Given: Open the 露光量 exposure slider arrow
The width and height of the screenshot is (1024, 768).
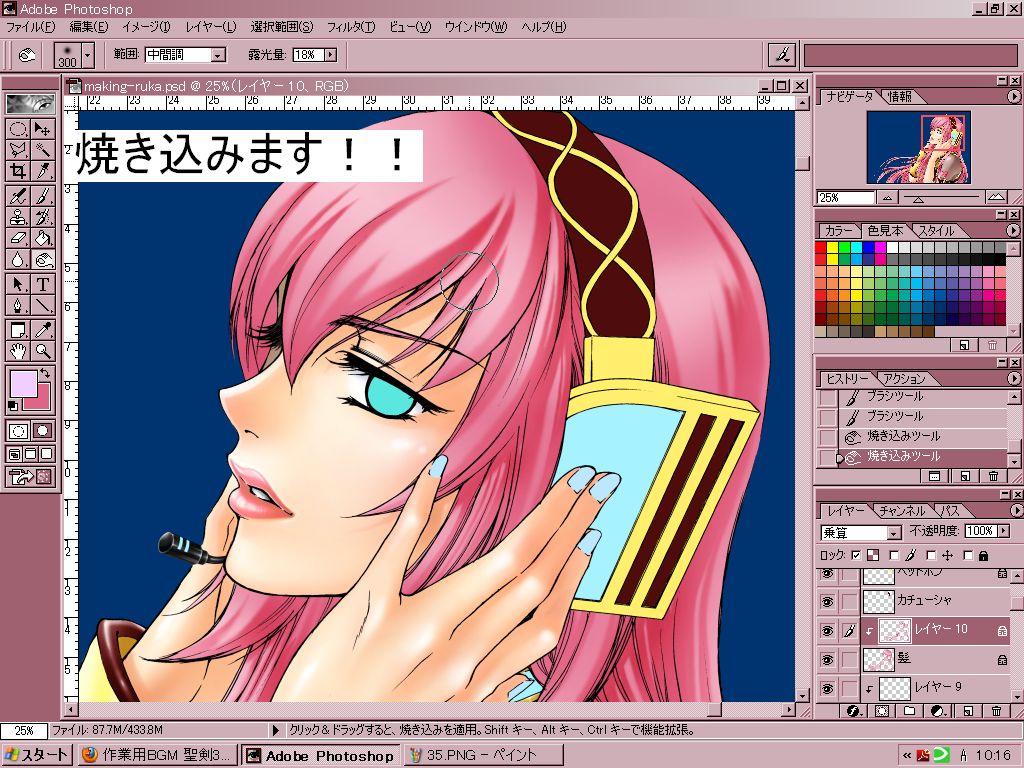Looking at the screenshot, I should 330,55.
